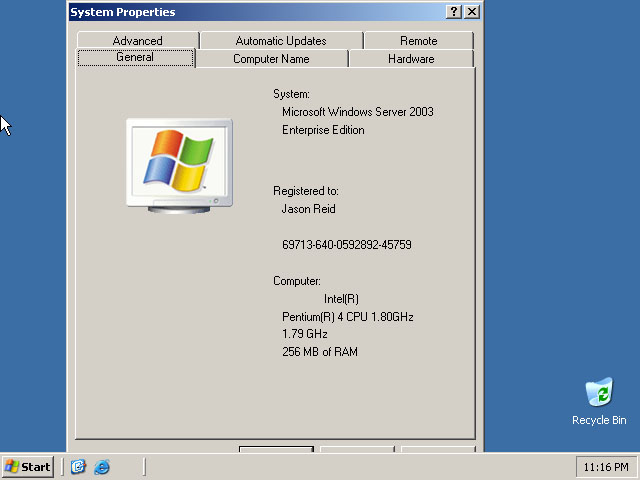Click the Show Desktop quick launch icon
The width and height of the screenshot is (640, 480).
tap(78, 467)
